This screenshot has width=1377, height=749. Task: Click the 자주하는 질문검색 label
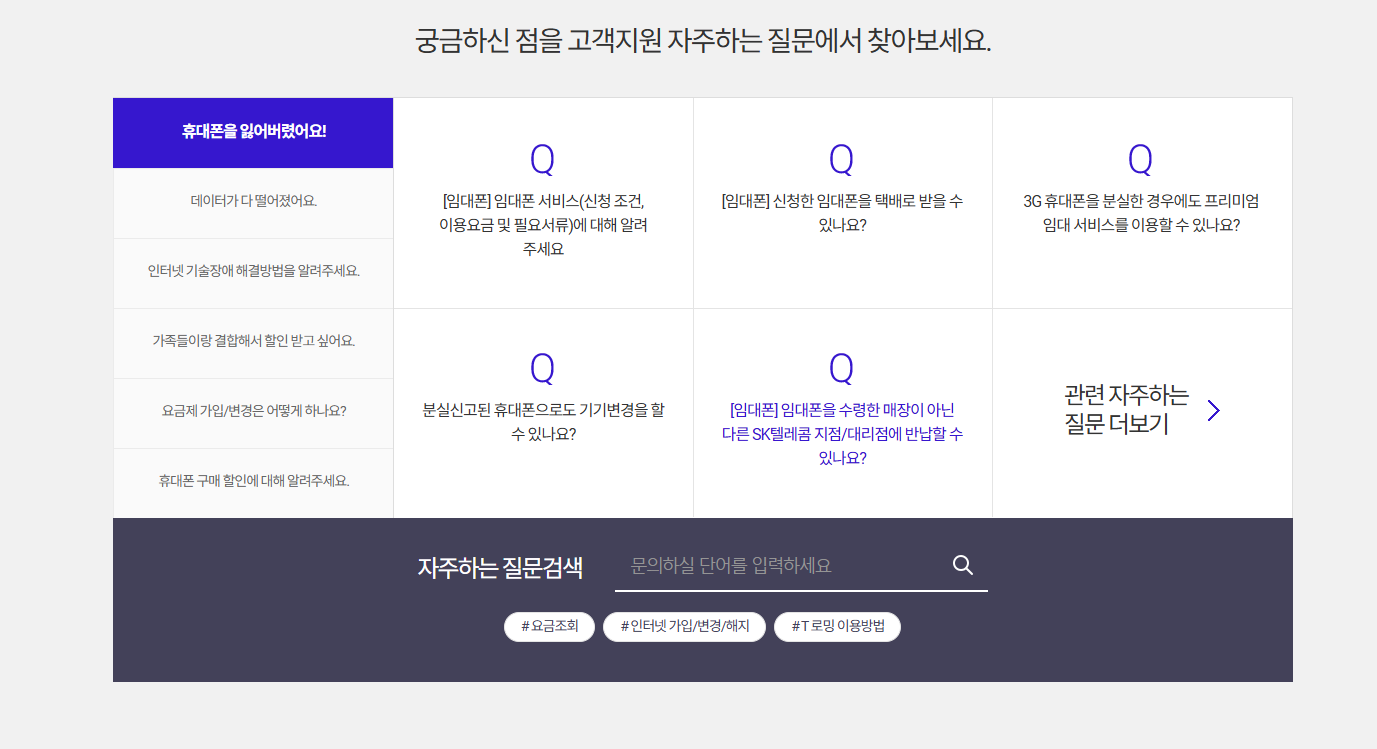[x=500, y=568]
